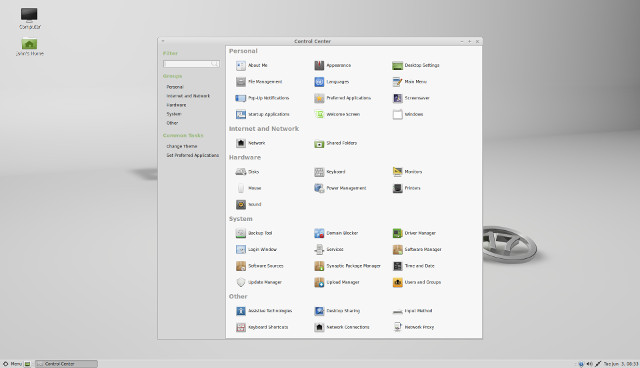This screenshot has width=640, height=368.
Task: Open File Management preferences icon
Action: 241,82
